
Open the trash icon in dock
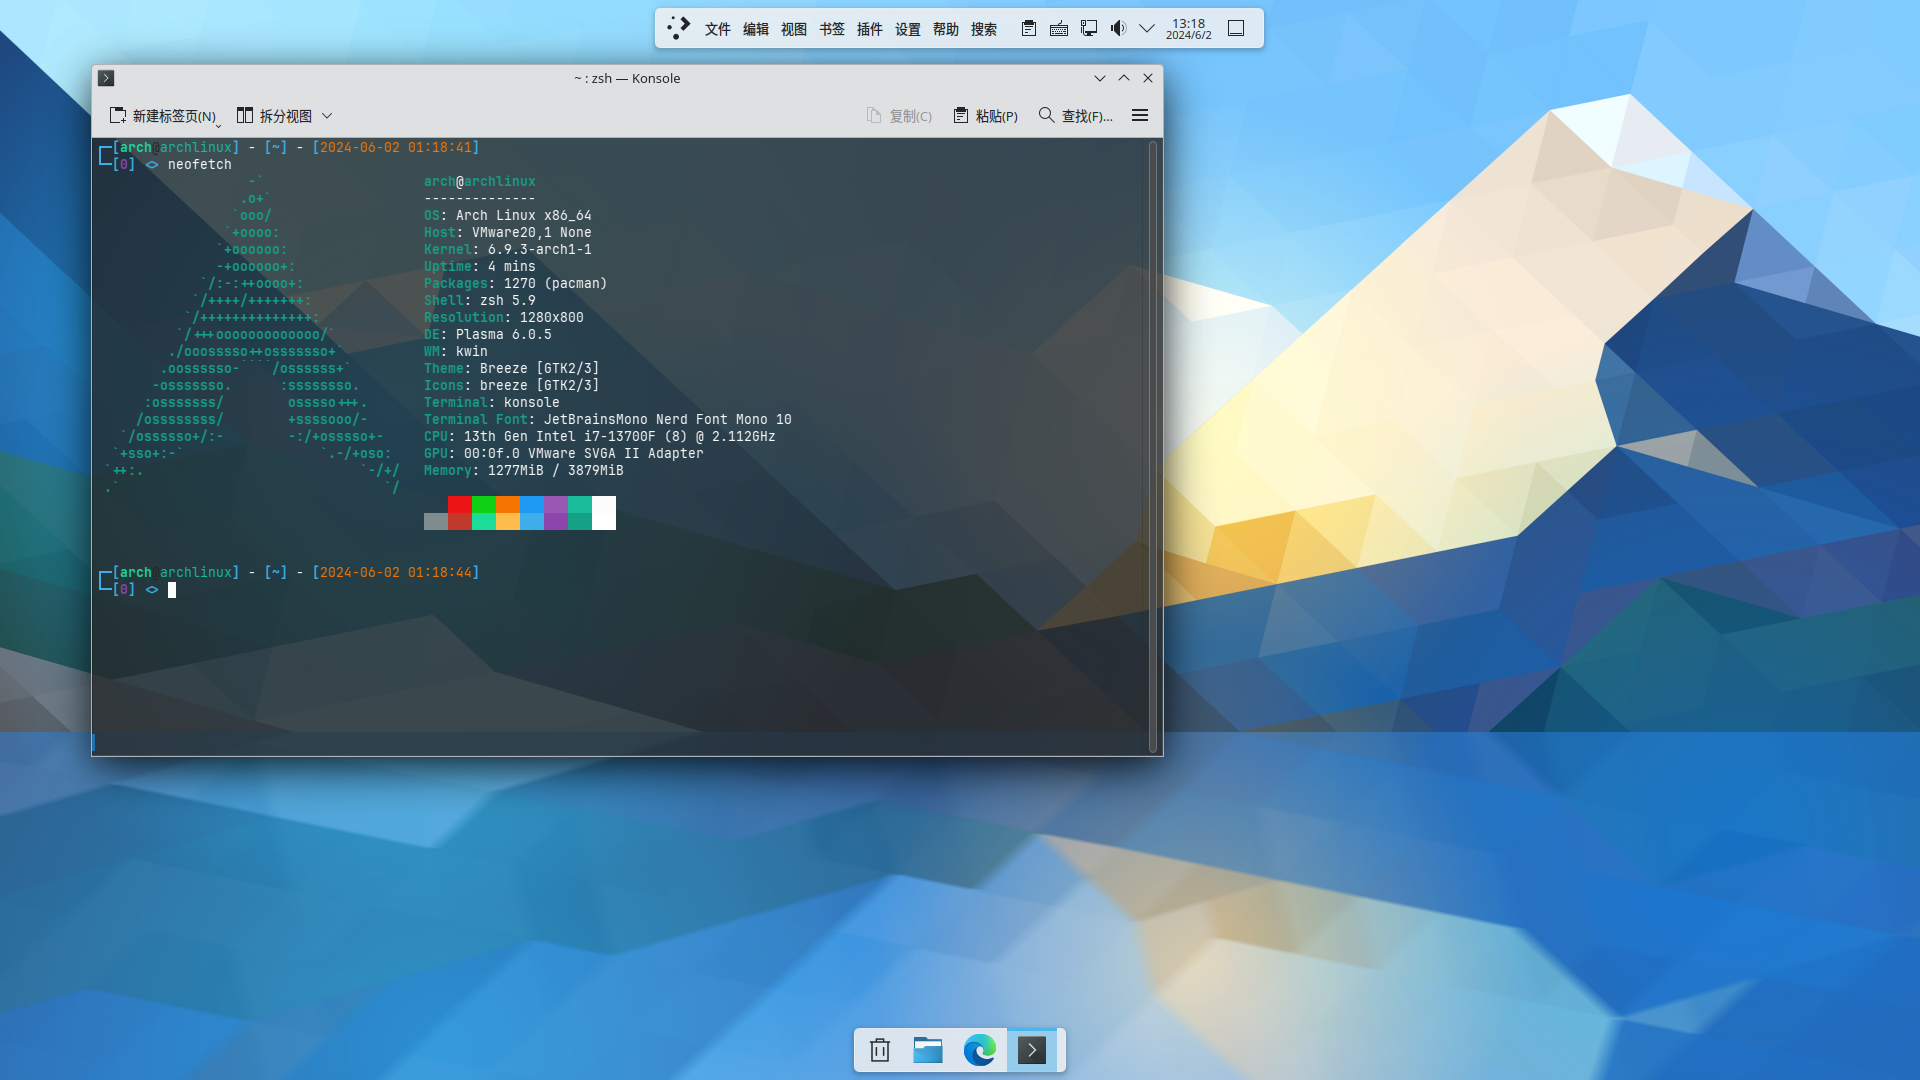(x=880, y=1050)
